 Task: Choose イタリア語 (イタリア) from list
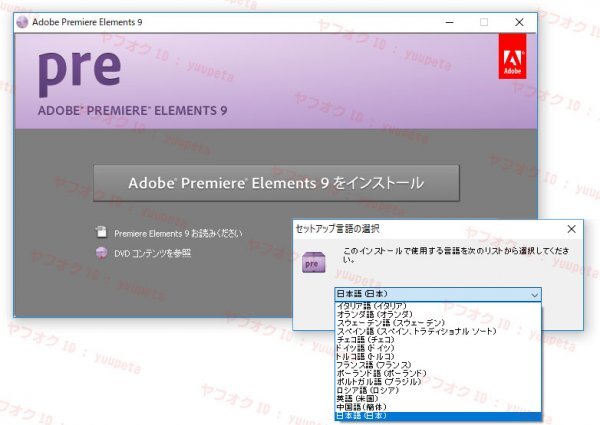[438, 306]
